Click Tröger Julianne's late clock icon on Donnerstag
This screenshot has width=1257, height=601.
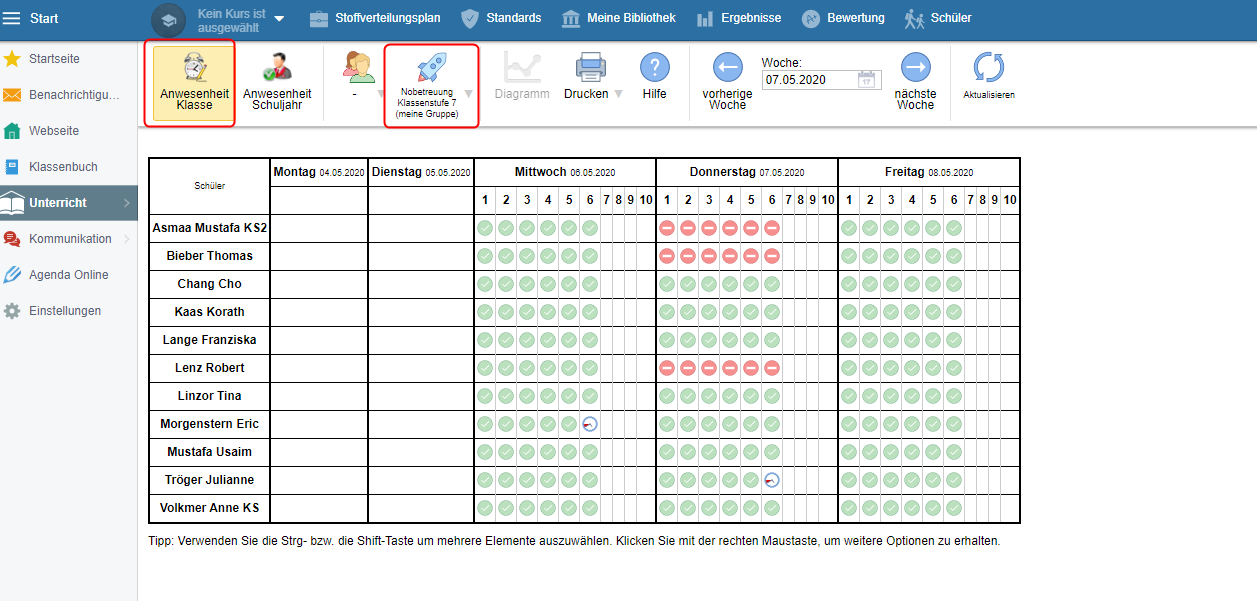[x=772, y=480]
